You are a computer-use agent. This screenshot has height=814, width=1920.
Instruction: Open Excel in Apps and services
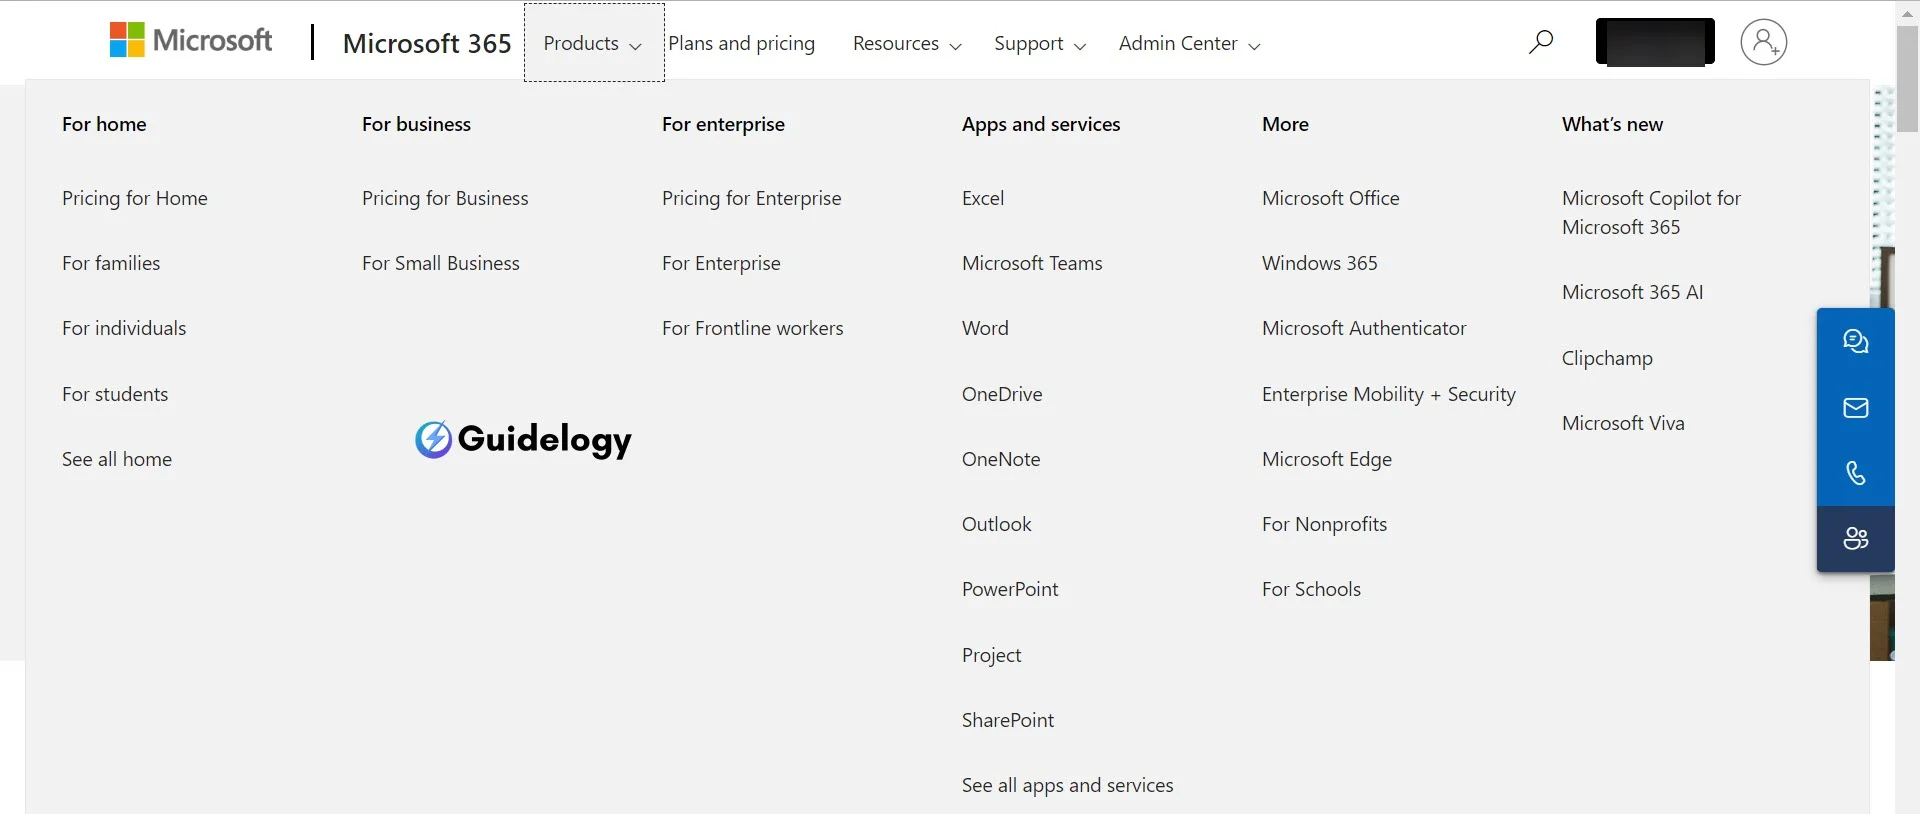pyautogui.click(x=983, y=198)
